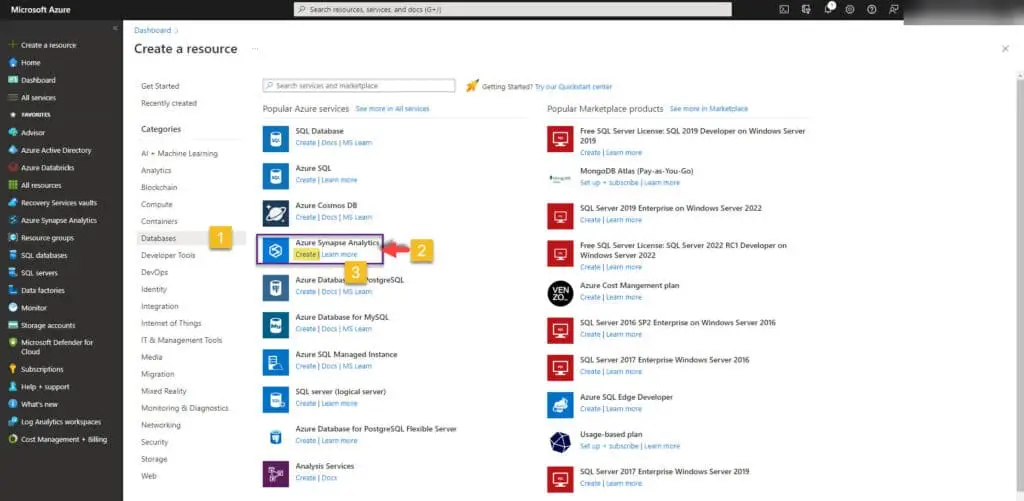Open the ellipsis menu beside Create a resource

pos(255,49)
